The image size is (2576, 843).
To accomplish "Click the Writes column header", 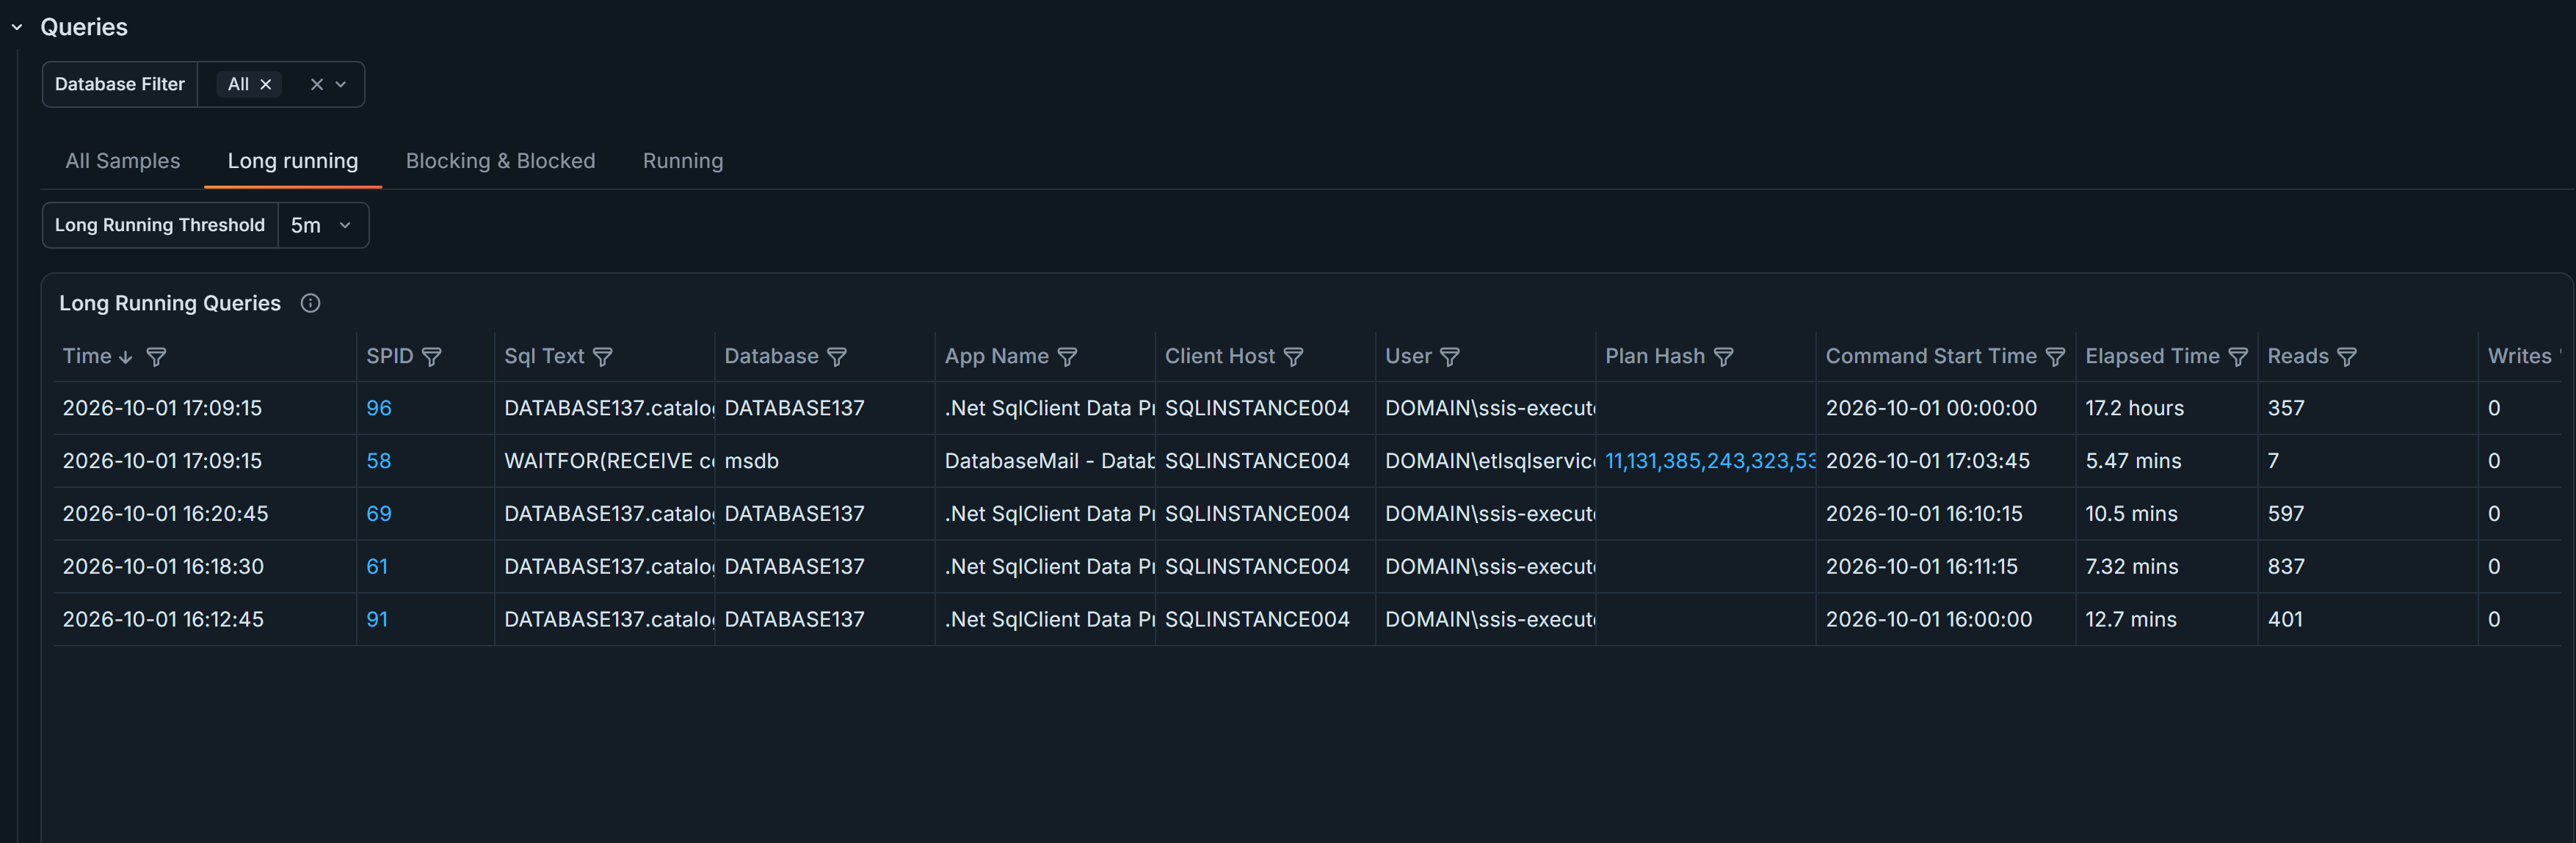I will coord(2520,357).
